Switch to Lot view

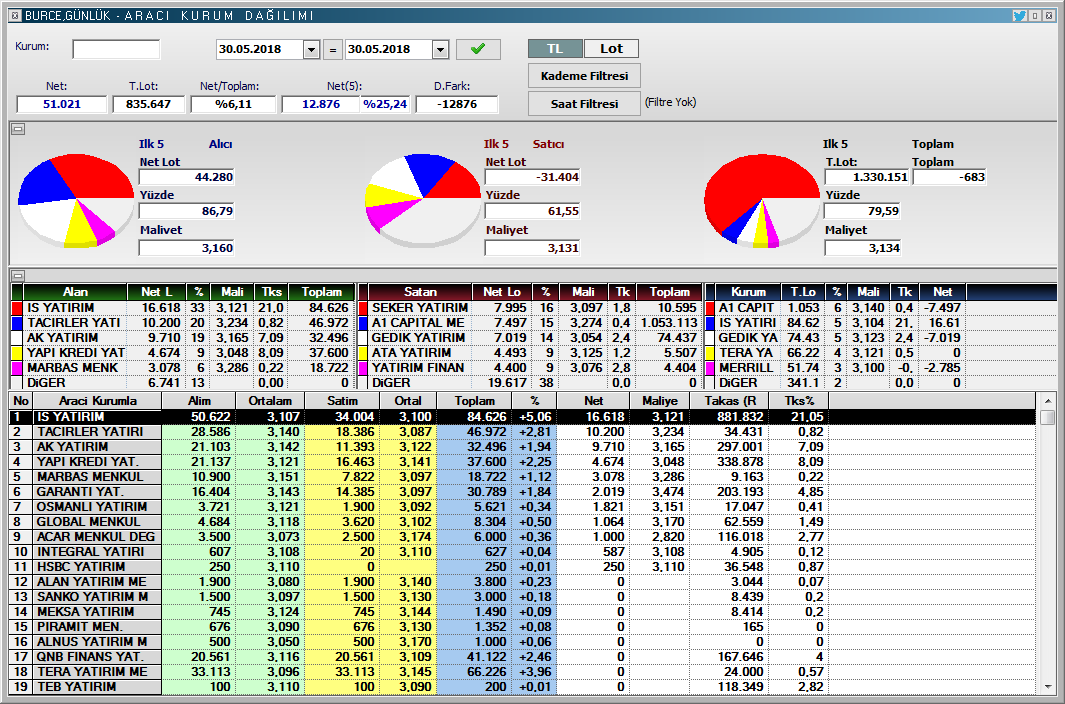[611, 48]
